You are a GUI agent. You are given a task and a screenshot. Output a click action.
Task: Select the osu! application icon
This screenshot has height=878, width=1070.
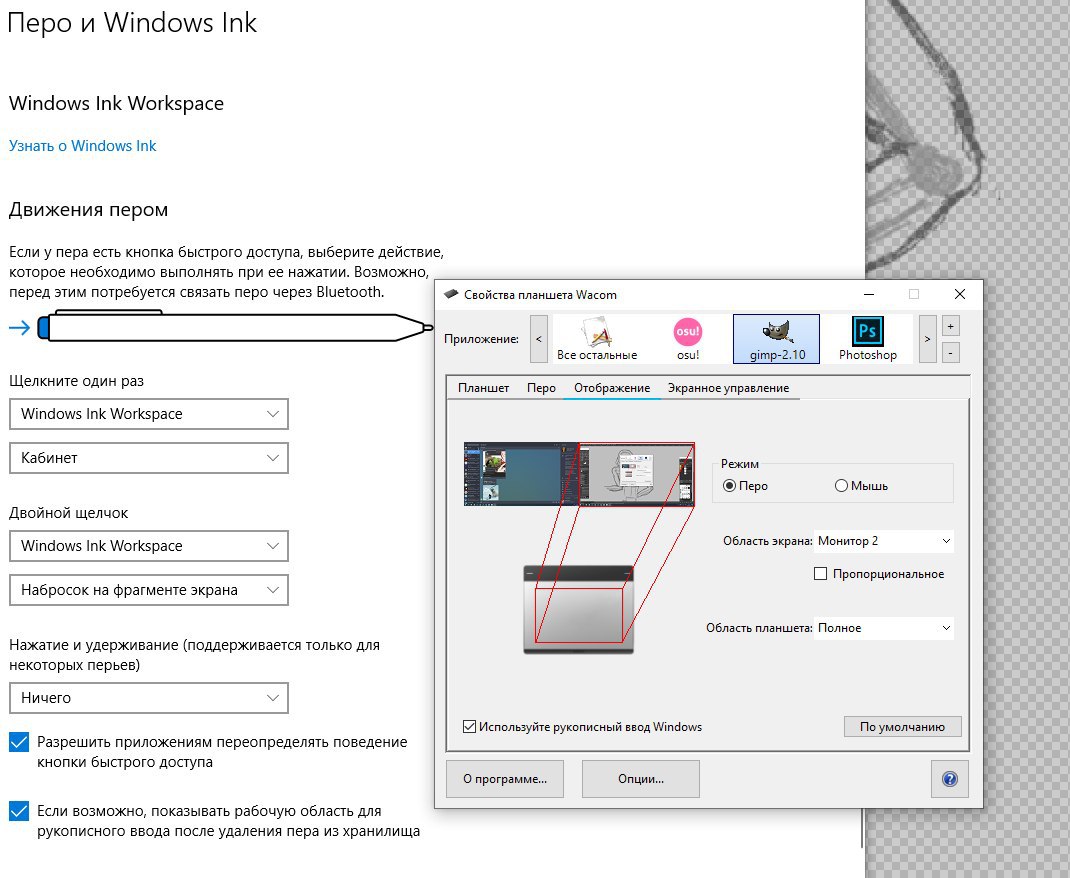coord(687,338)
